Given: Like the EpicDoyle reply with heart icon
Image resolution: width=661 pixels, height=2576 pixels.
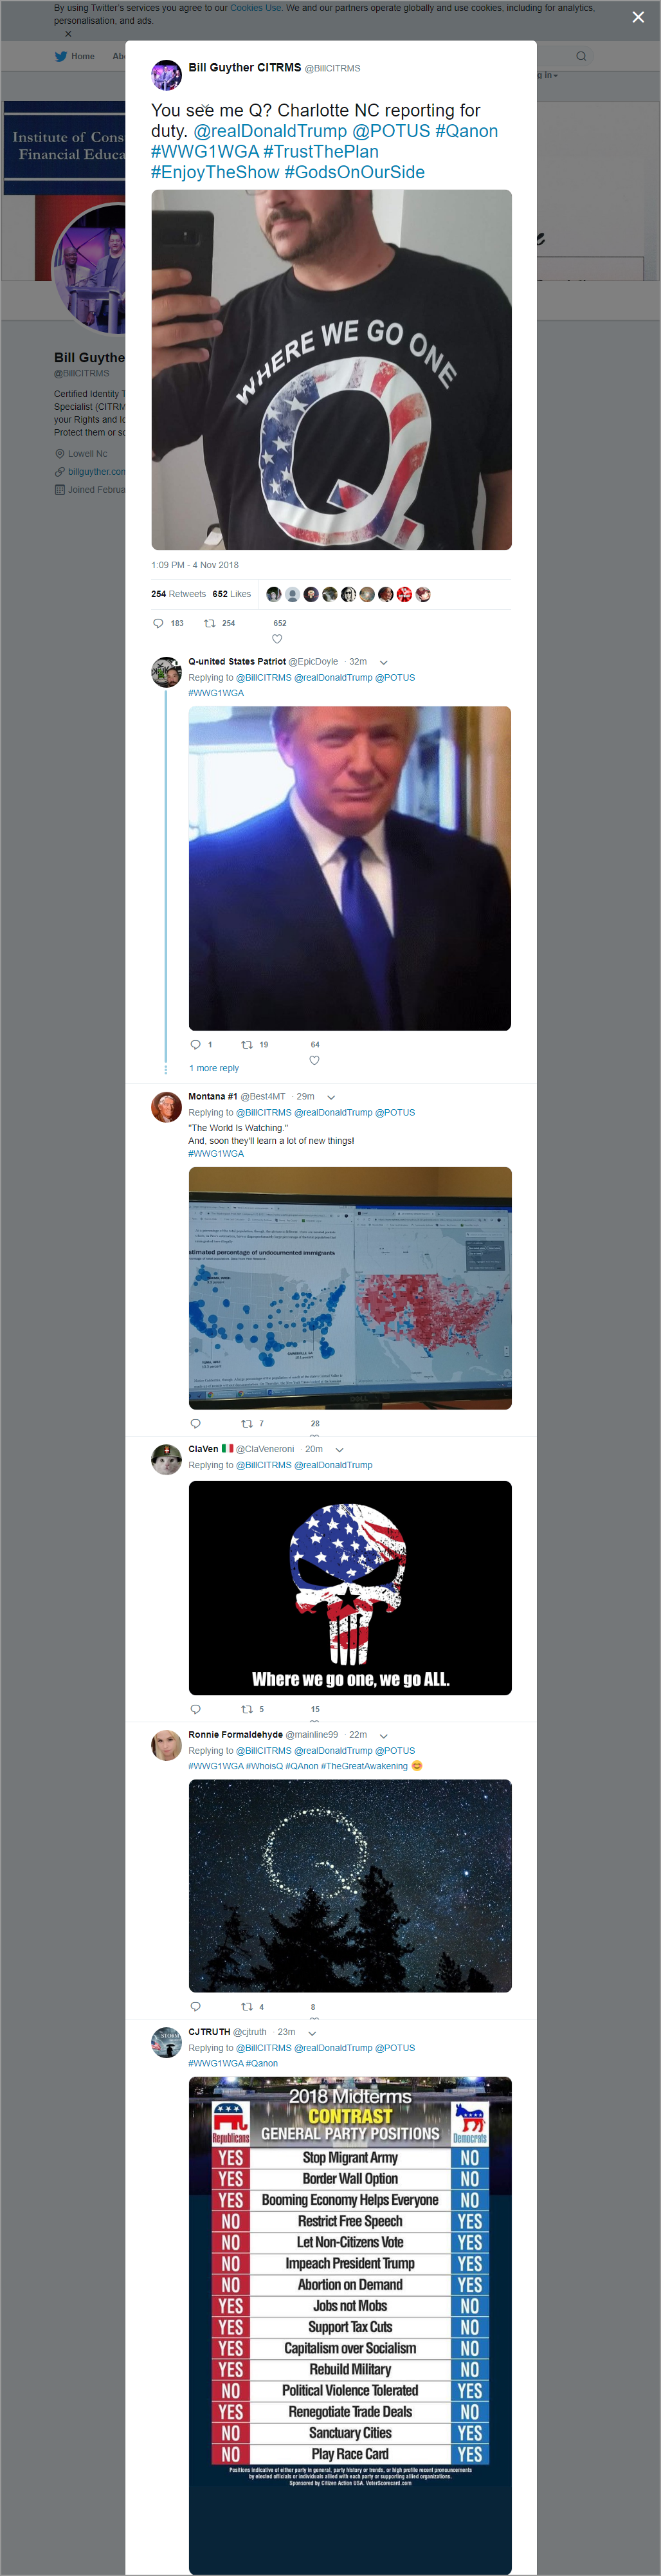Looking at the screenshot, I should [x=314, y=1060].
